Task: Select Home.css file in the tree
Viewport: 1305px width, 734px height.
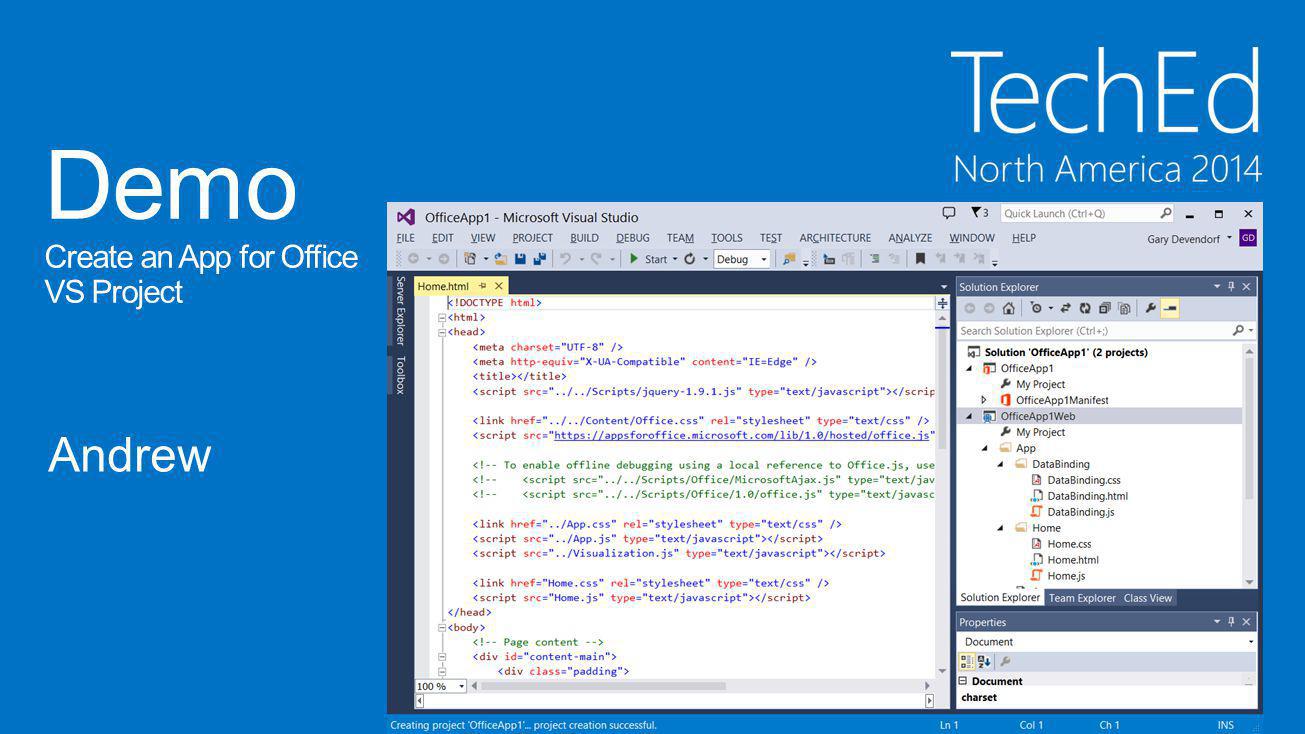Action: pyautogui.click(x=1069, y=544)
